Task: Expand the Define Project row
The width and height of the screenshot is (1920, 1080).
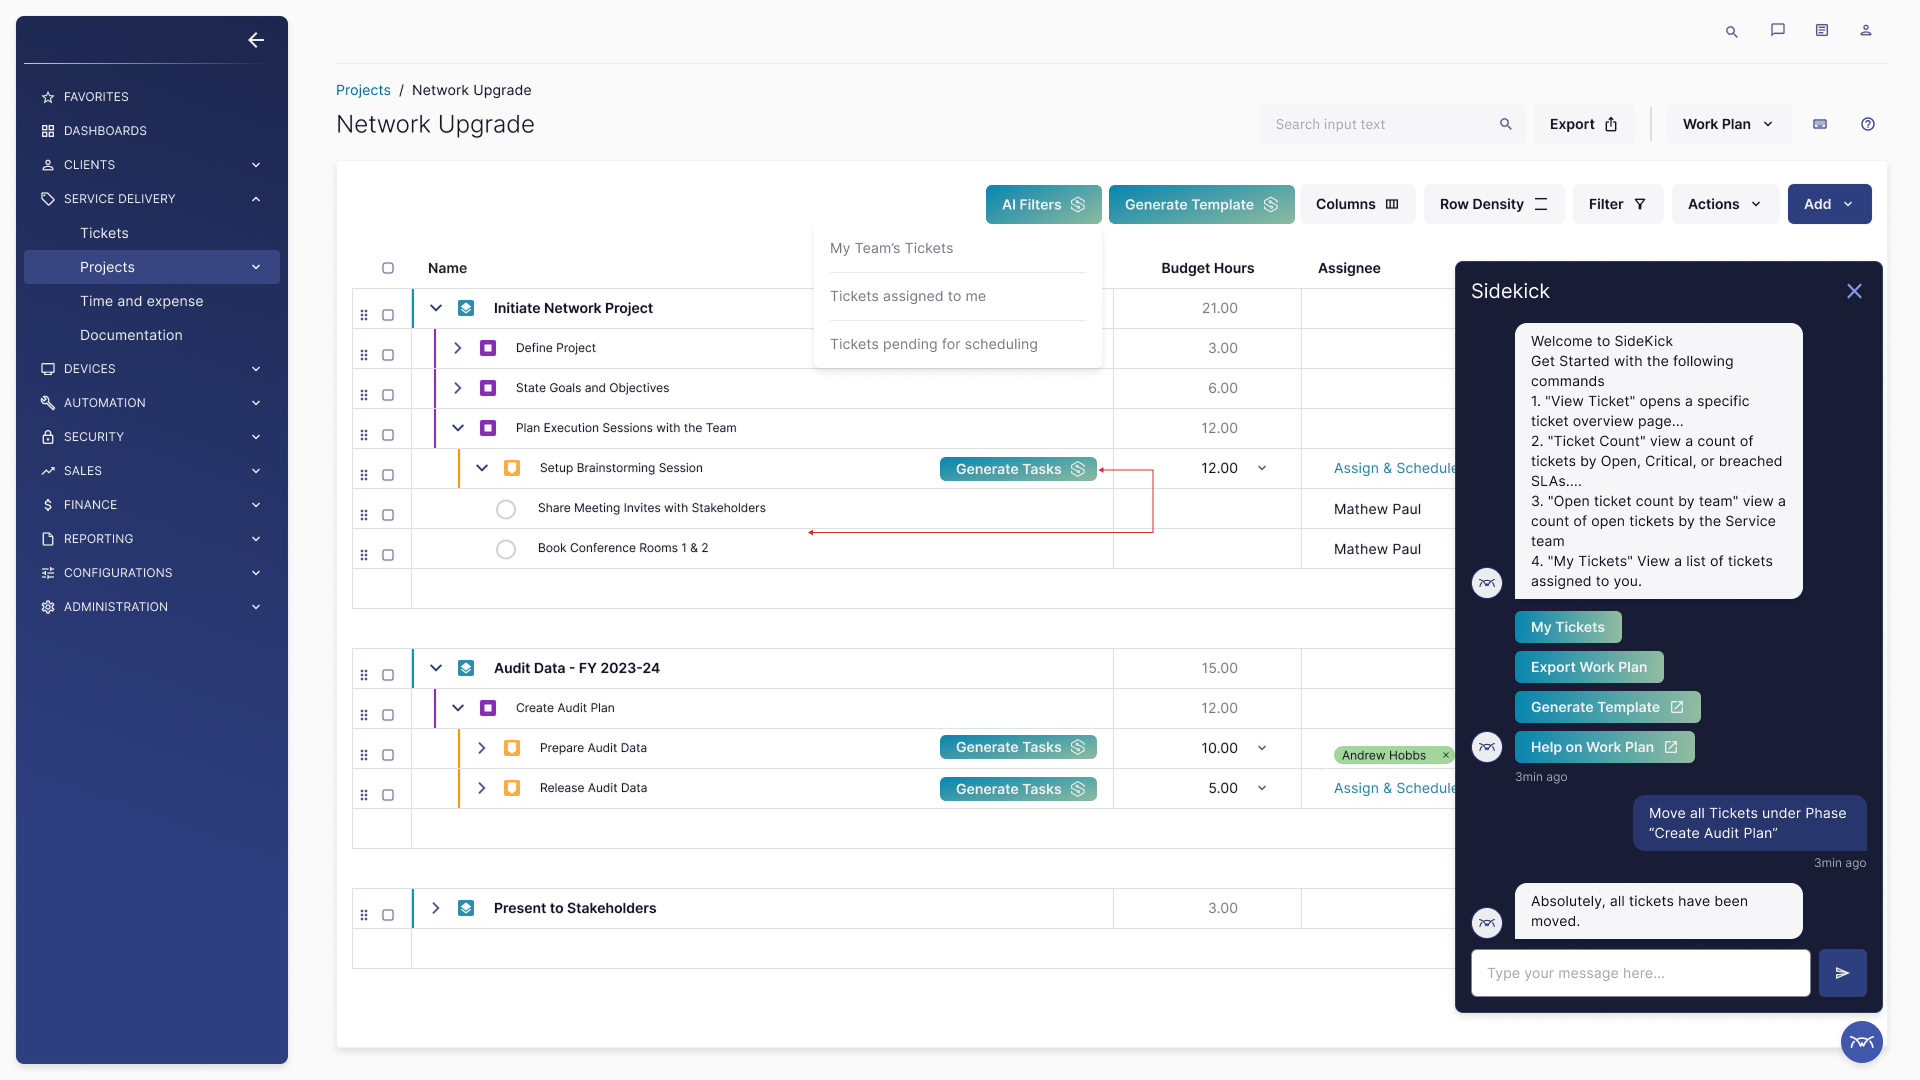Action: tap(458, 348)
